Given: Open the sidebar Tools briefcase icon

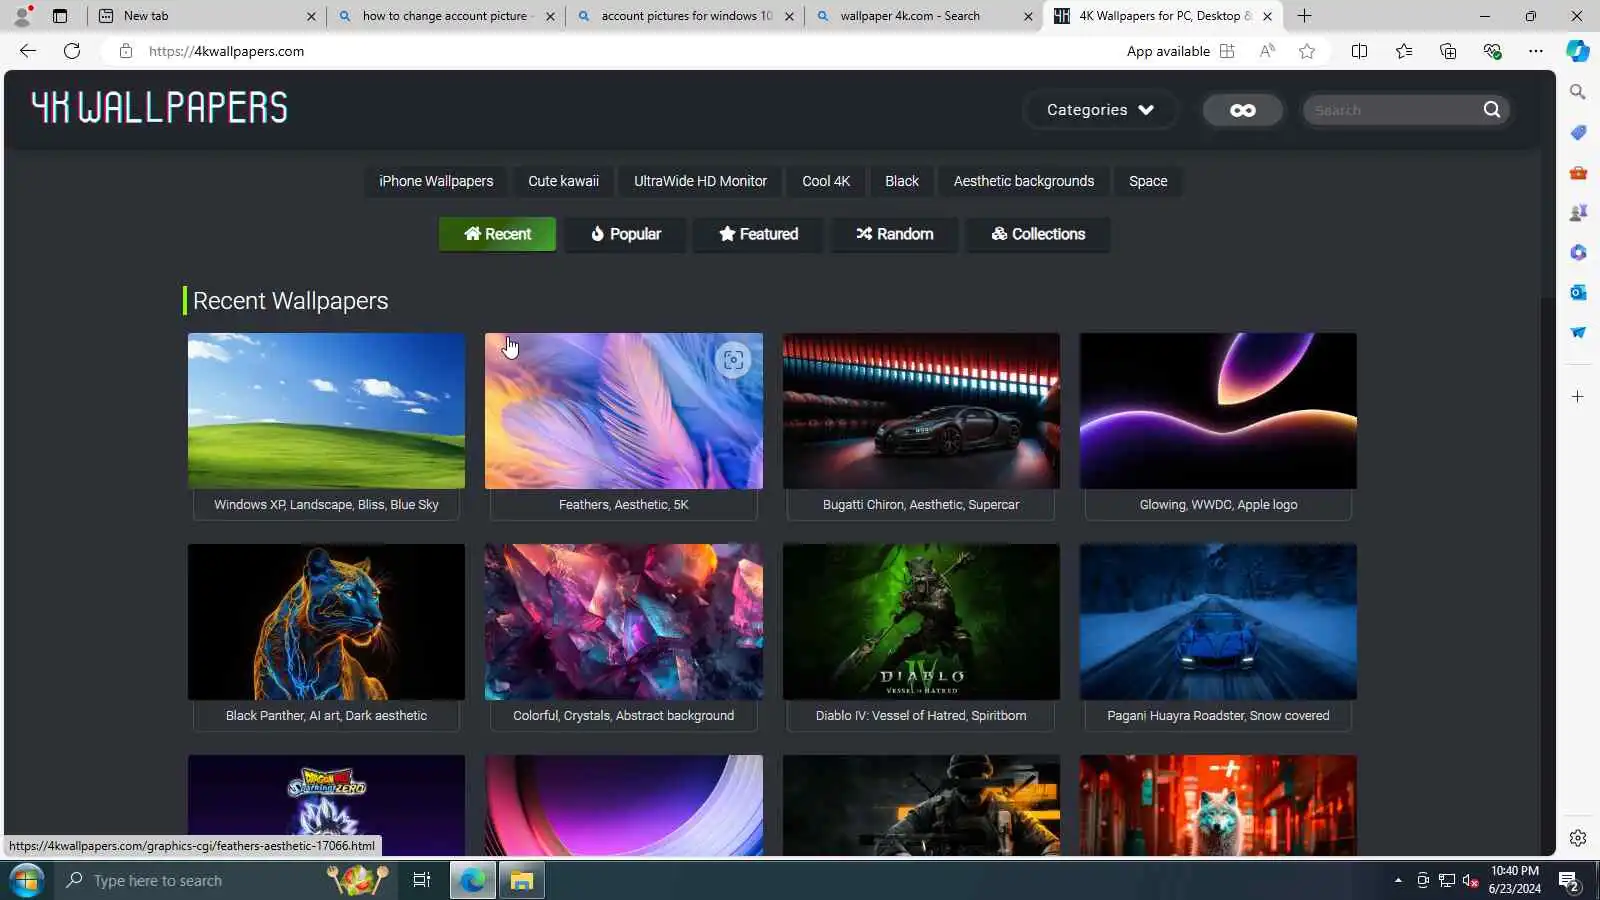Looking at the screenshot, I should [x=1578, y=172].
